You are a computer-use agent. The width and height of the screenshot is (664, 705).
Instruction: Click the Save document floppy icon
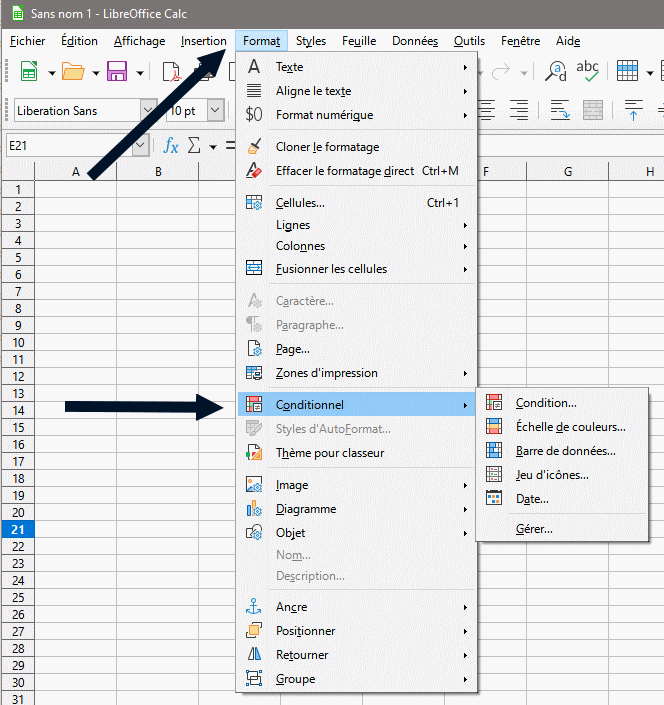(117, 72)
